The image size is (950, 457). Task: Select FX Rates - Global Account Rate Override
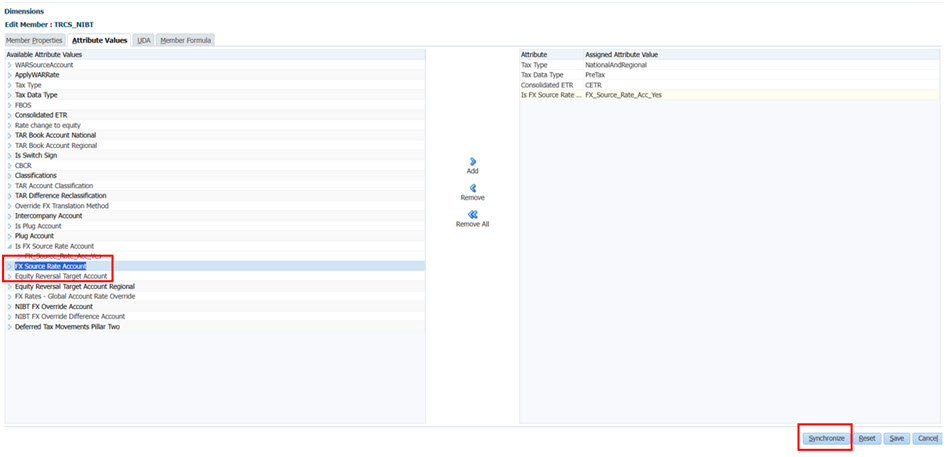coord(215,296)
